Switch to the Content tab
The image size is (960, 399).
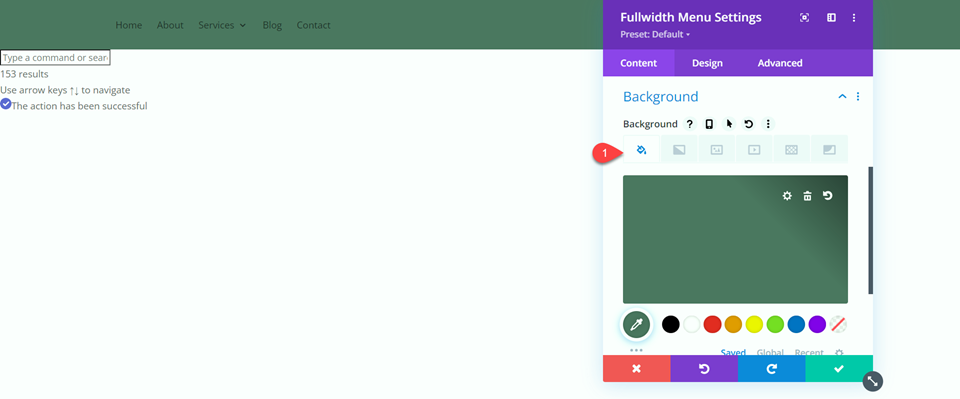[x=639, y=63]
